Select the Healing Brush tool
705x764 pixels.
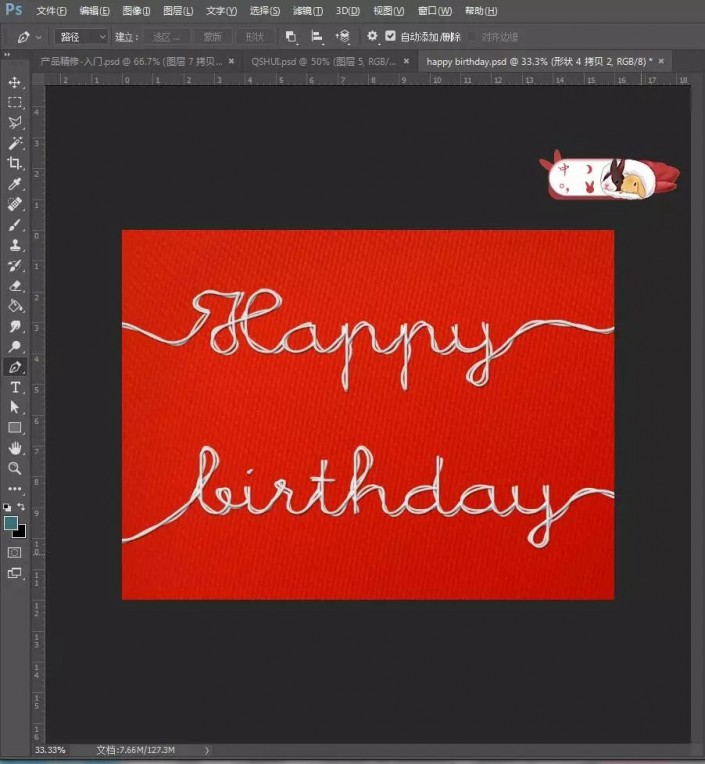(15, 204)
